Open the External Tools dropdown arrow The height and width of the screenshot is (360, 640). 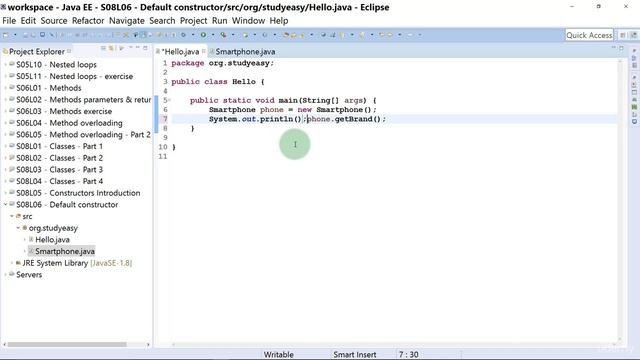click(233, 35)
